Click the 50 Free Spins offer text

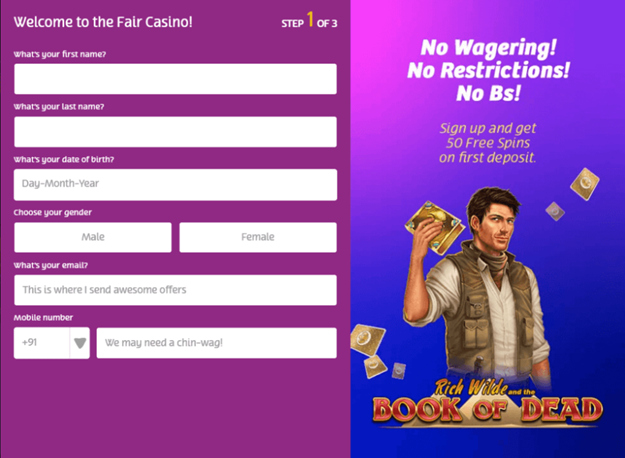point(487,143)
